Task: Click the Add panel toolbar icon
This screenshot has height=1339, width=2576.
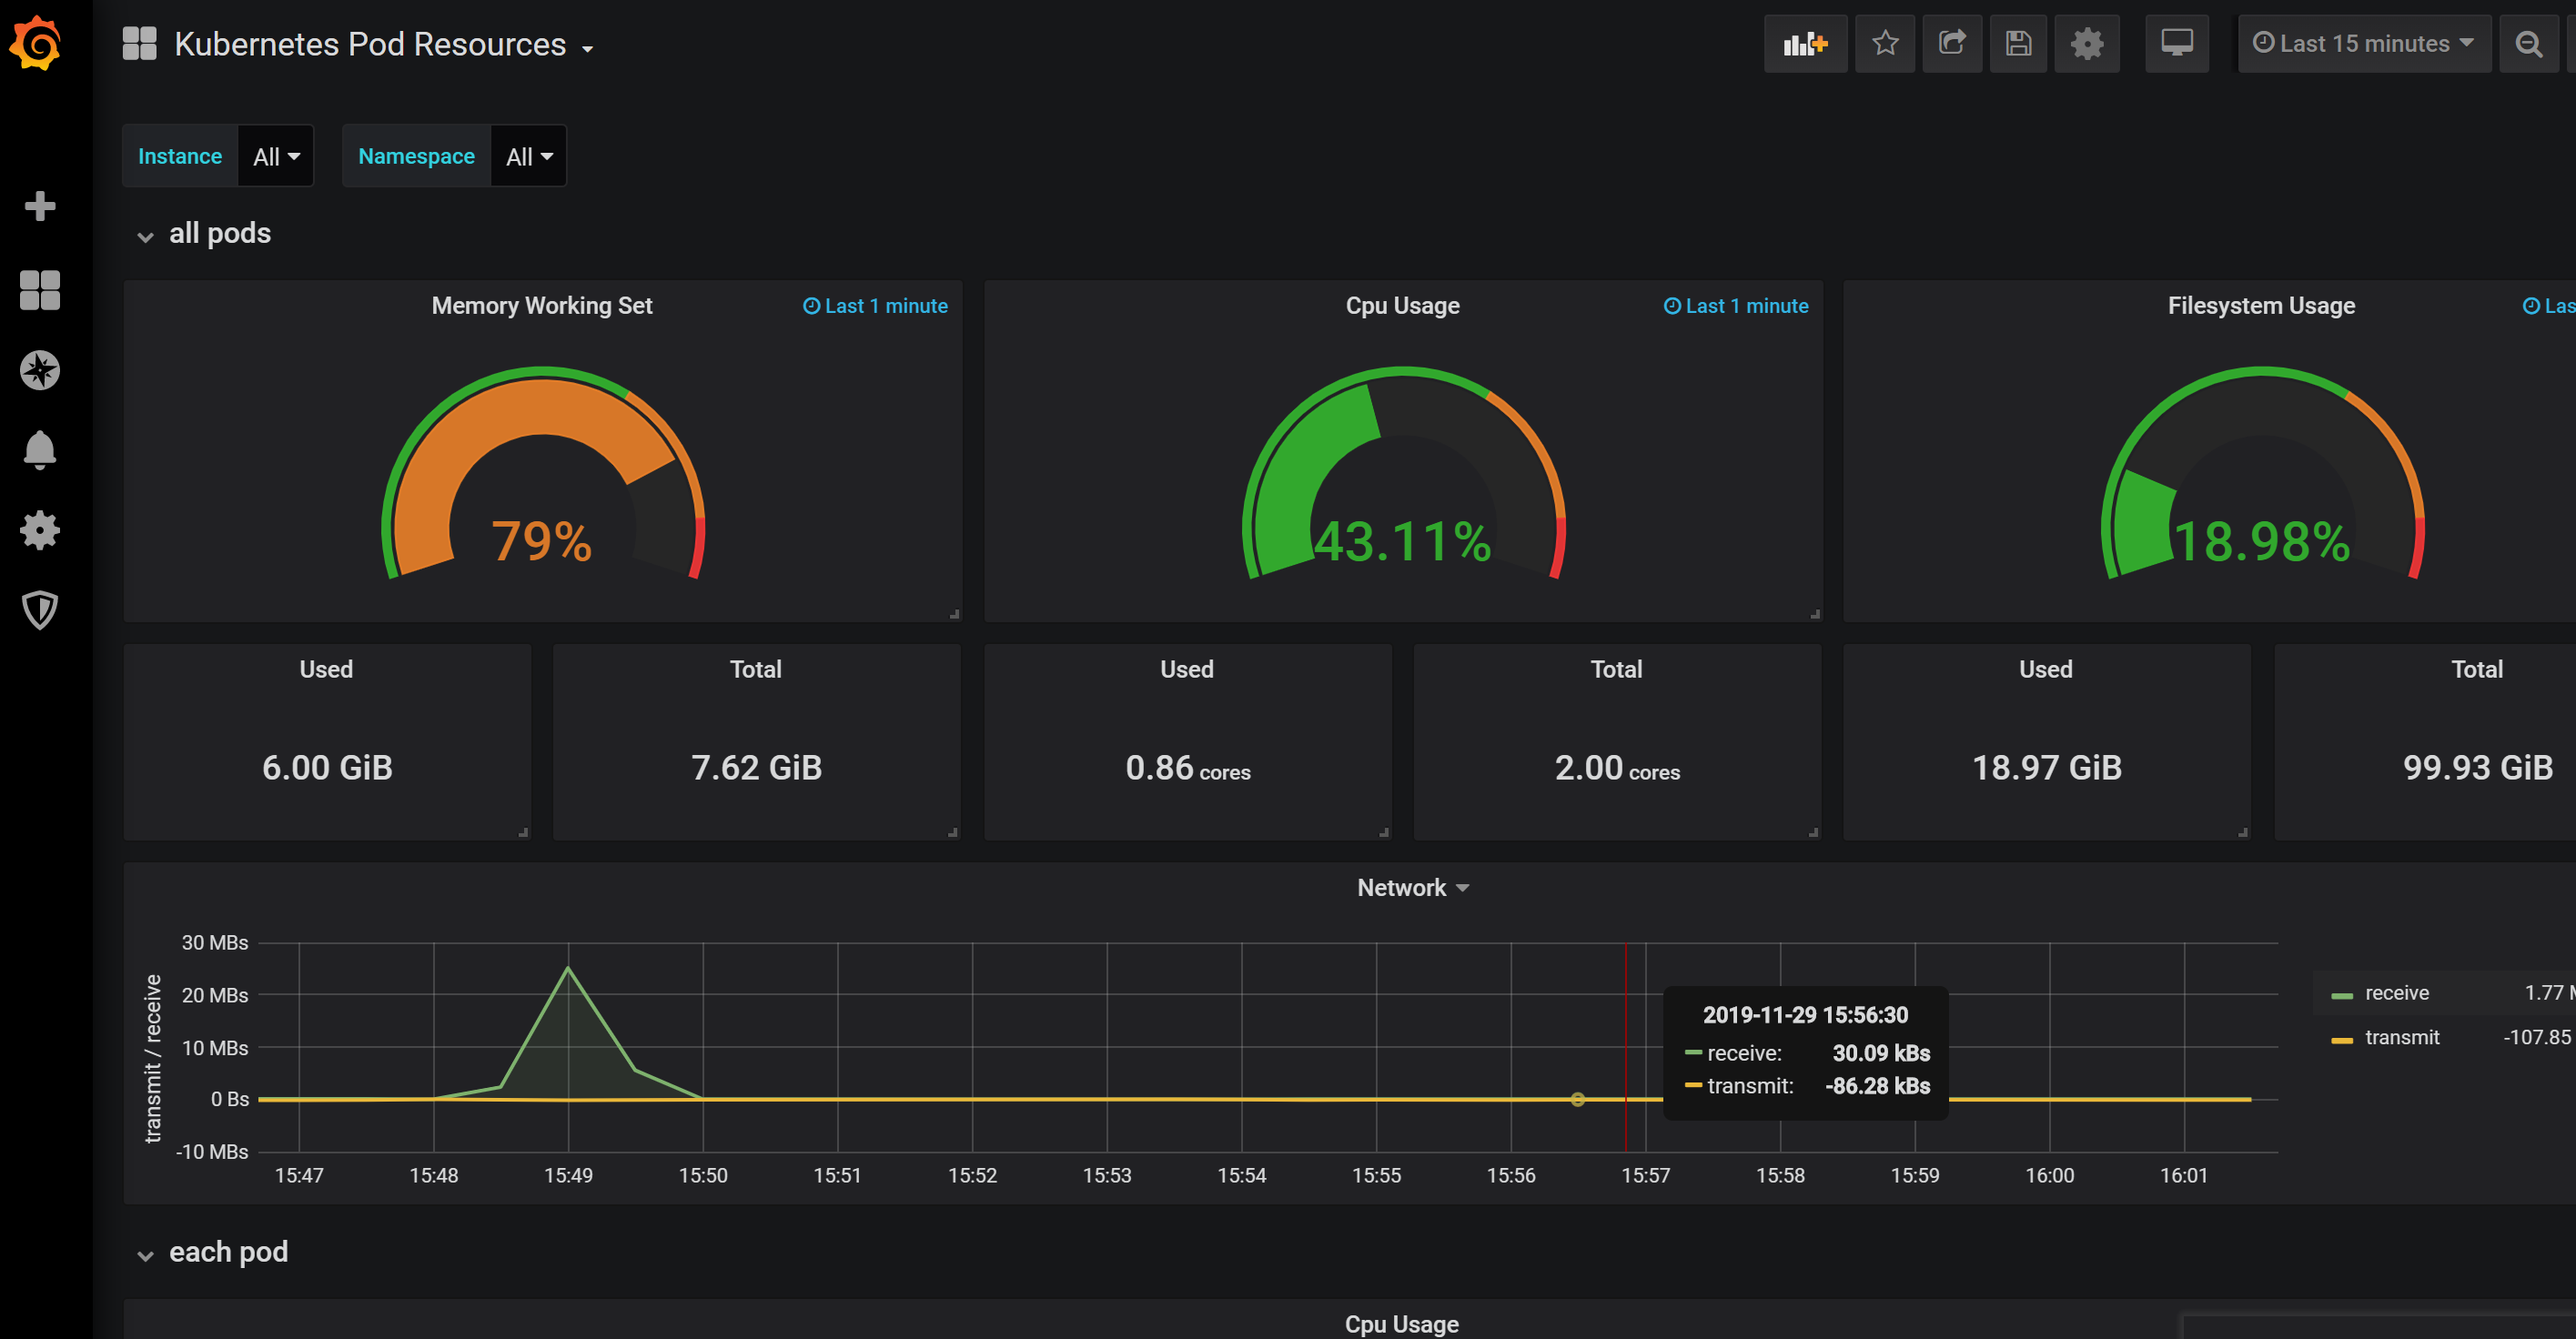Action: [1804, 44]
